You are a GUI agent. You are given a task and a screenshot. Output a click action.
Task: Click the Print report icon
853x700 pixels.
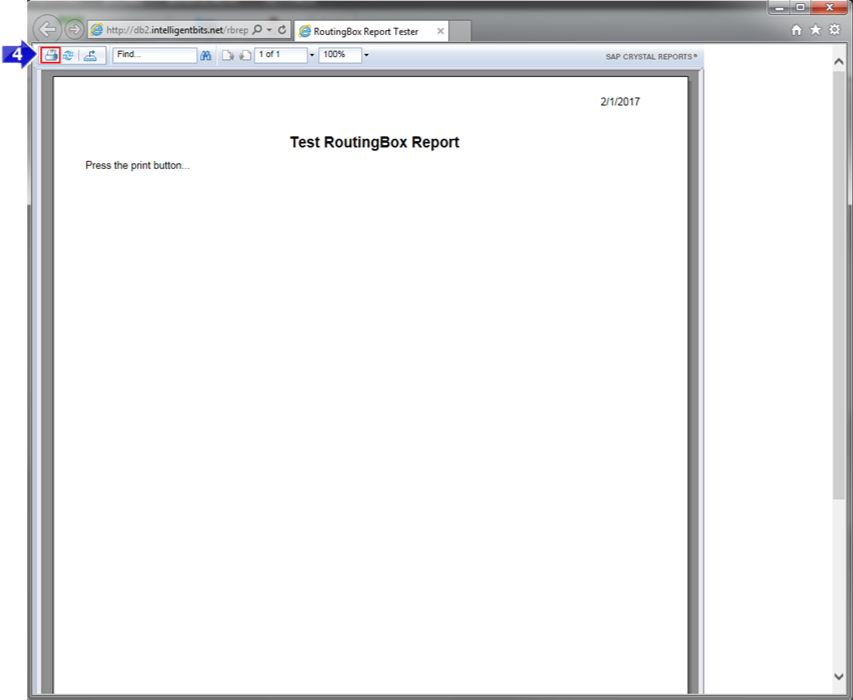pyautogui.click(x=51, y=55)
